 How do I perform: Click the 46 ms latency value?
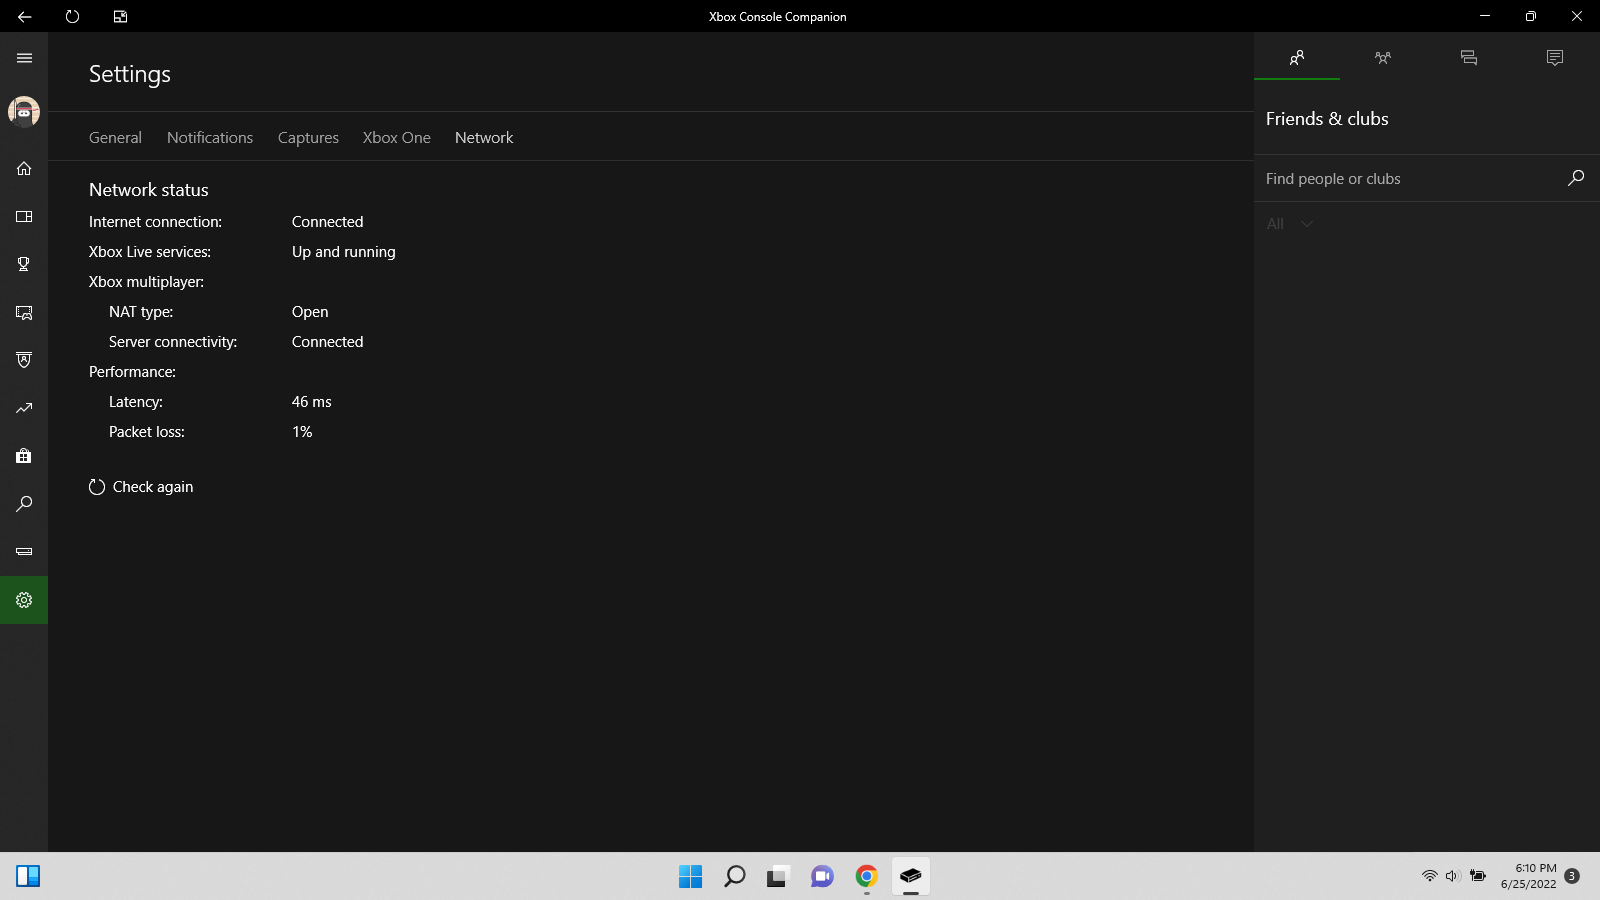click(311, 402)
